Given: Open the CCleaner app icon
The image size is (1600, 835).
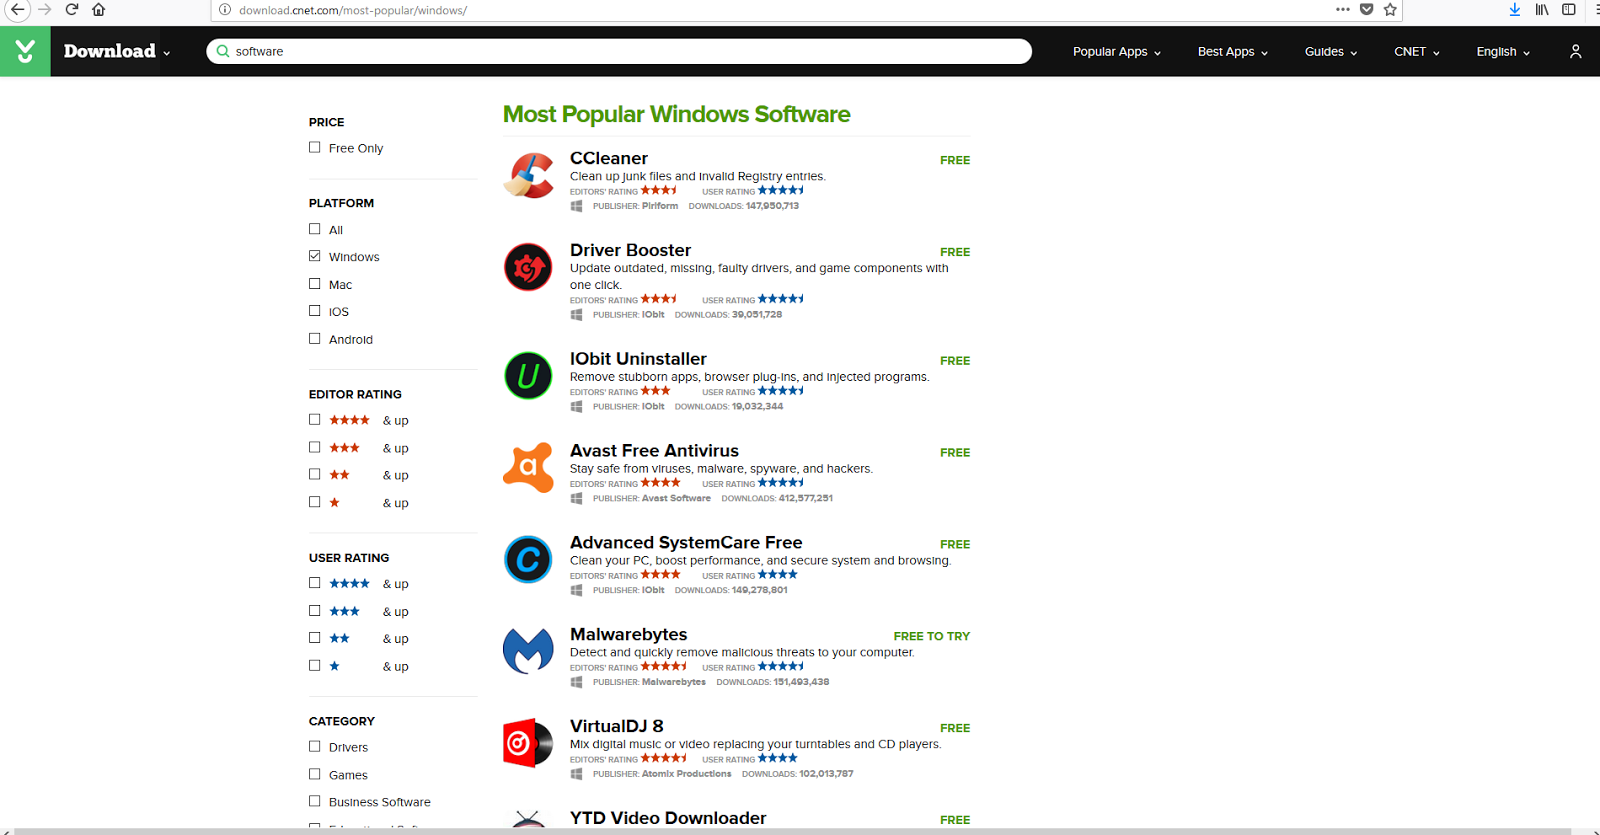Looking at the screenshot, I should [528, 176].
